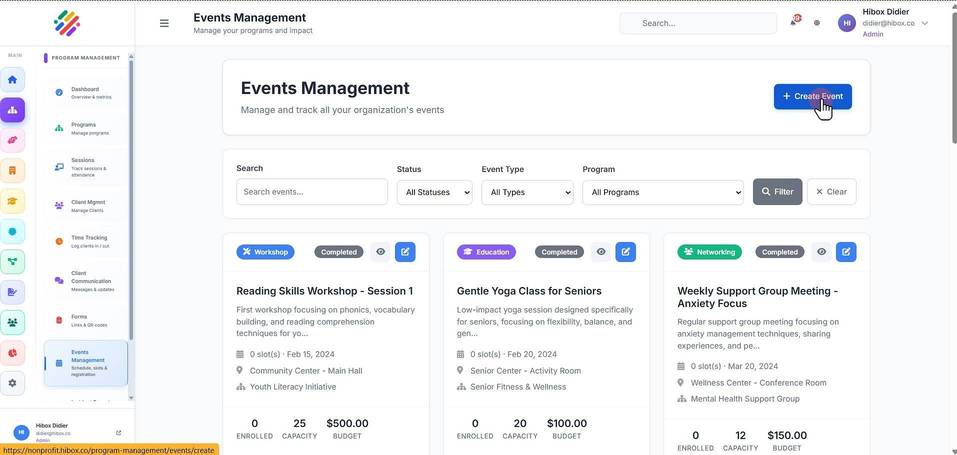Open the green workflow nodes rail icon
This screenshot has height=455, width=957.
pos(12,262)
